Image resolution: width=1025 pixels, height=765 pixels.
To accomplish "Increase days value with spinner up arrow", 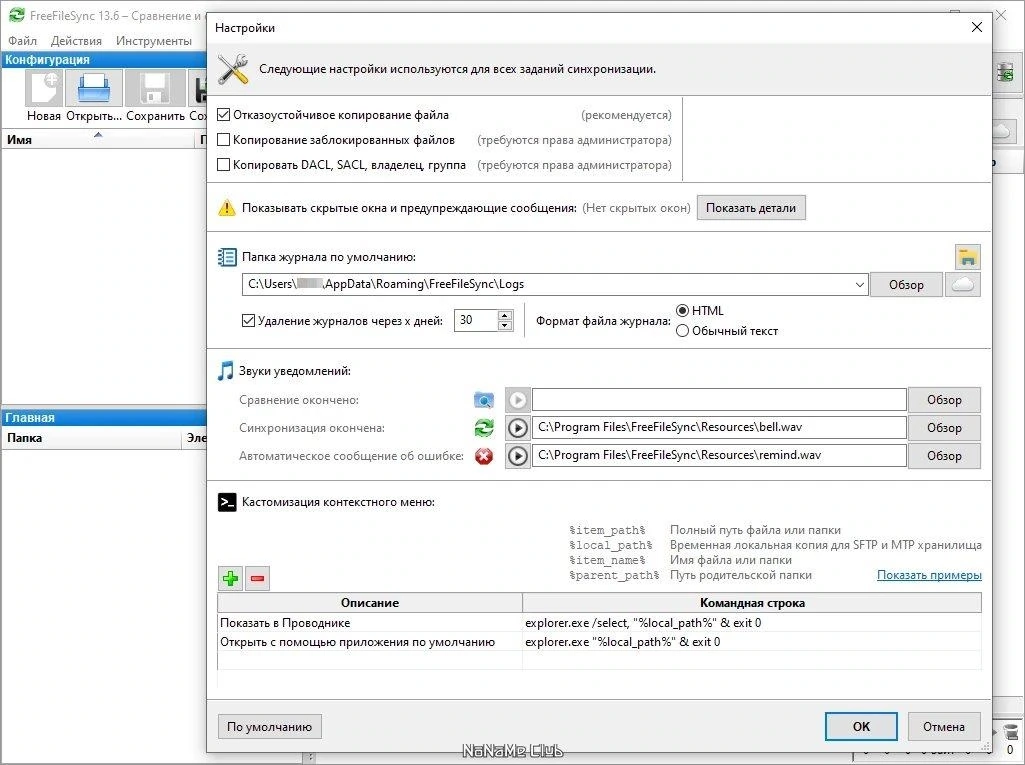I will coord(504,315).
